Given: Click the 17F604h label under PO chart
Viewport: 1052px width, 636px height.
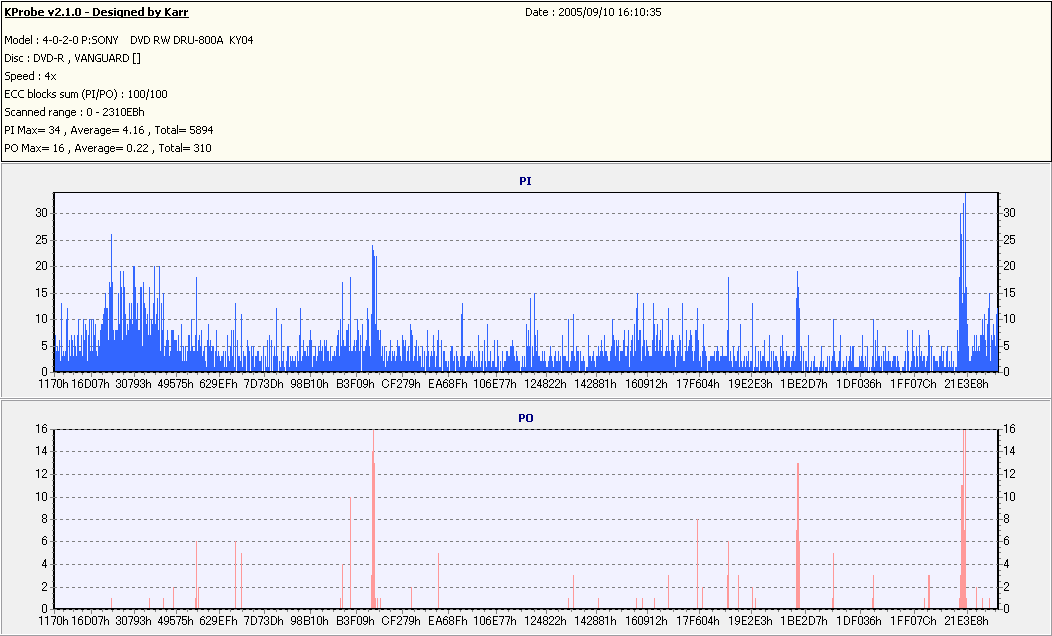Looking at the screenshot, I should [698, 621].
